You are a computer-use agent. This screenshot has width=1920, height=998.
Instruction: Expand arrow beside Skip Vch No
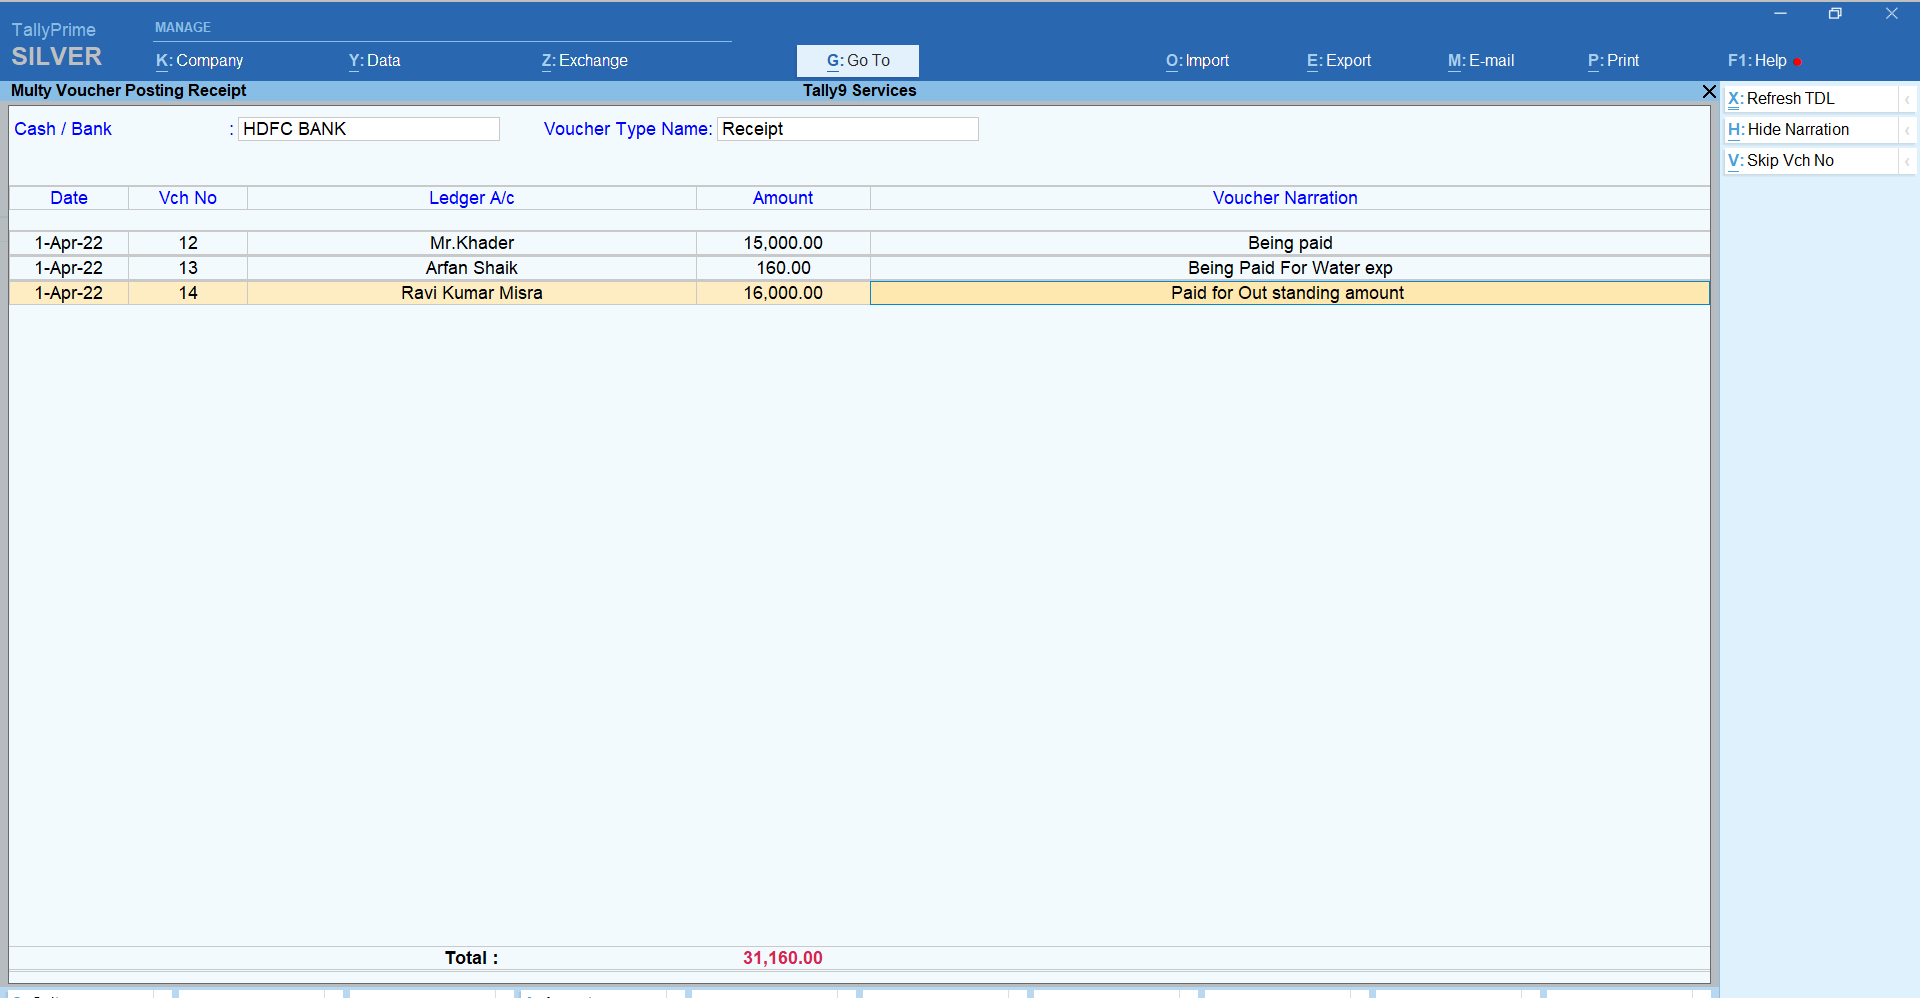click(1907, 160)
